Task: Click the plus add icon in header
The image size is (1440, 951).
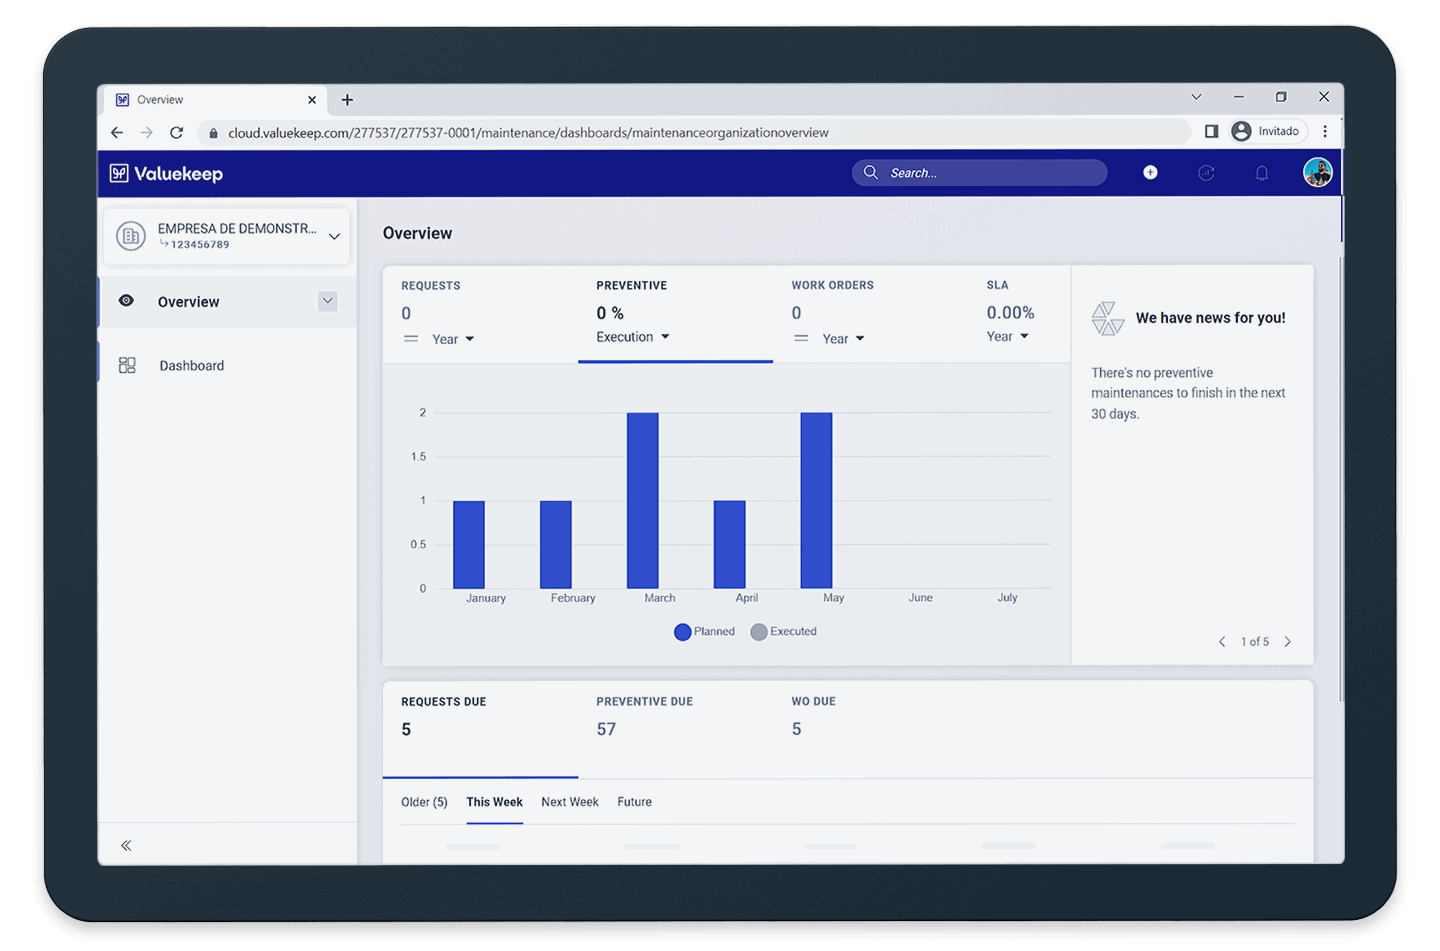Action: tap(1150, 173)
